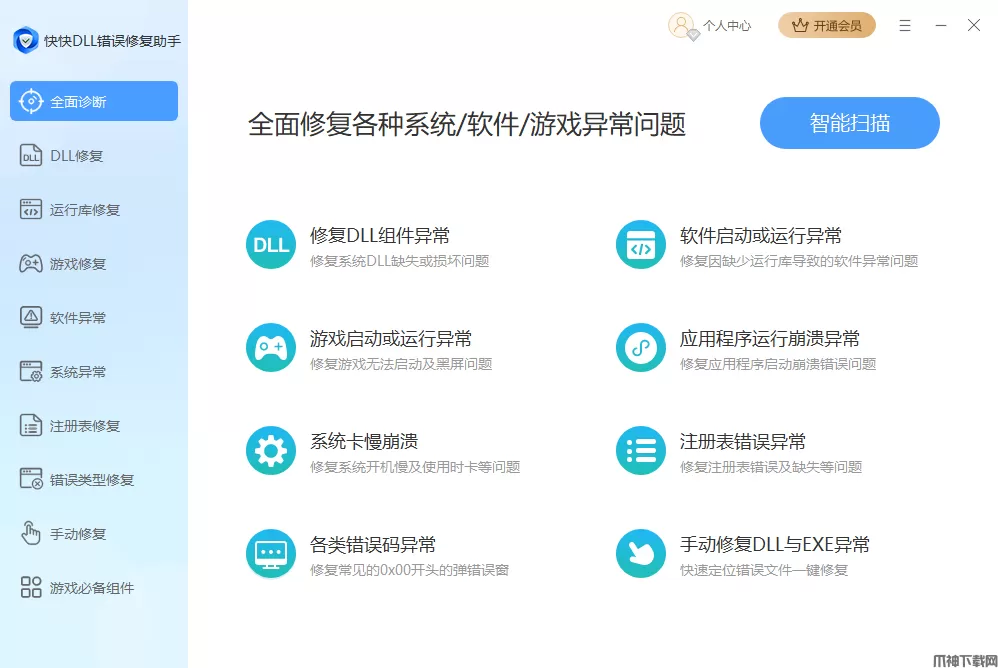Select 全面诊断 in the sidebar
Image resolution: width=998 pixels, height=668 pixels.
point(94,102)
